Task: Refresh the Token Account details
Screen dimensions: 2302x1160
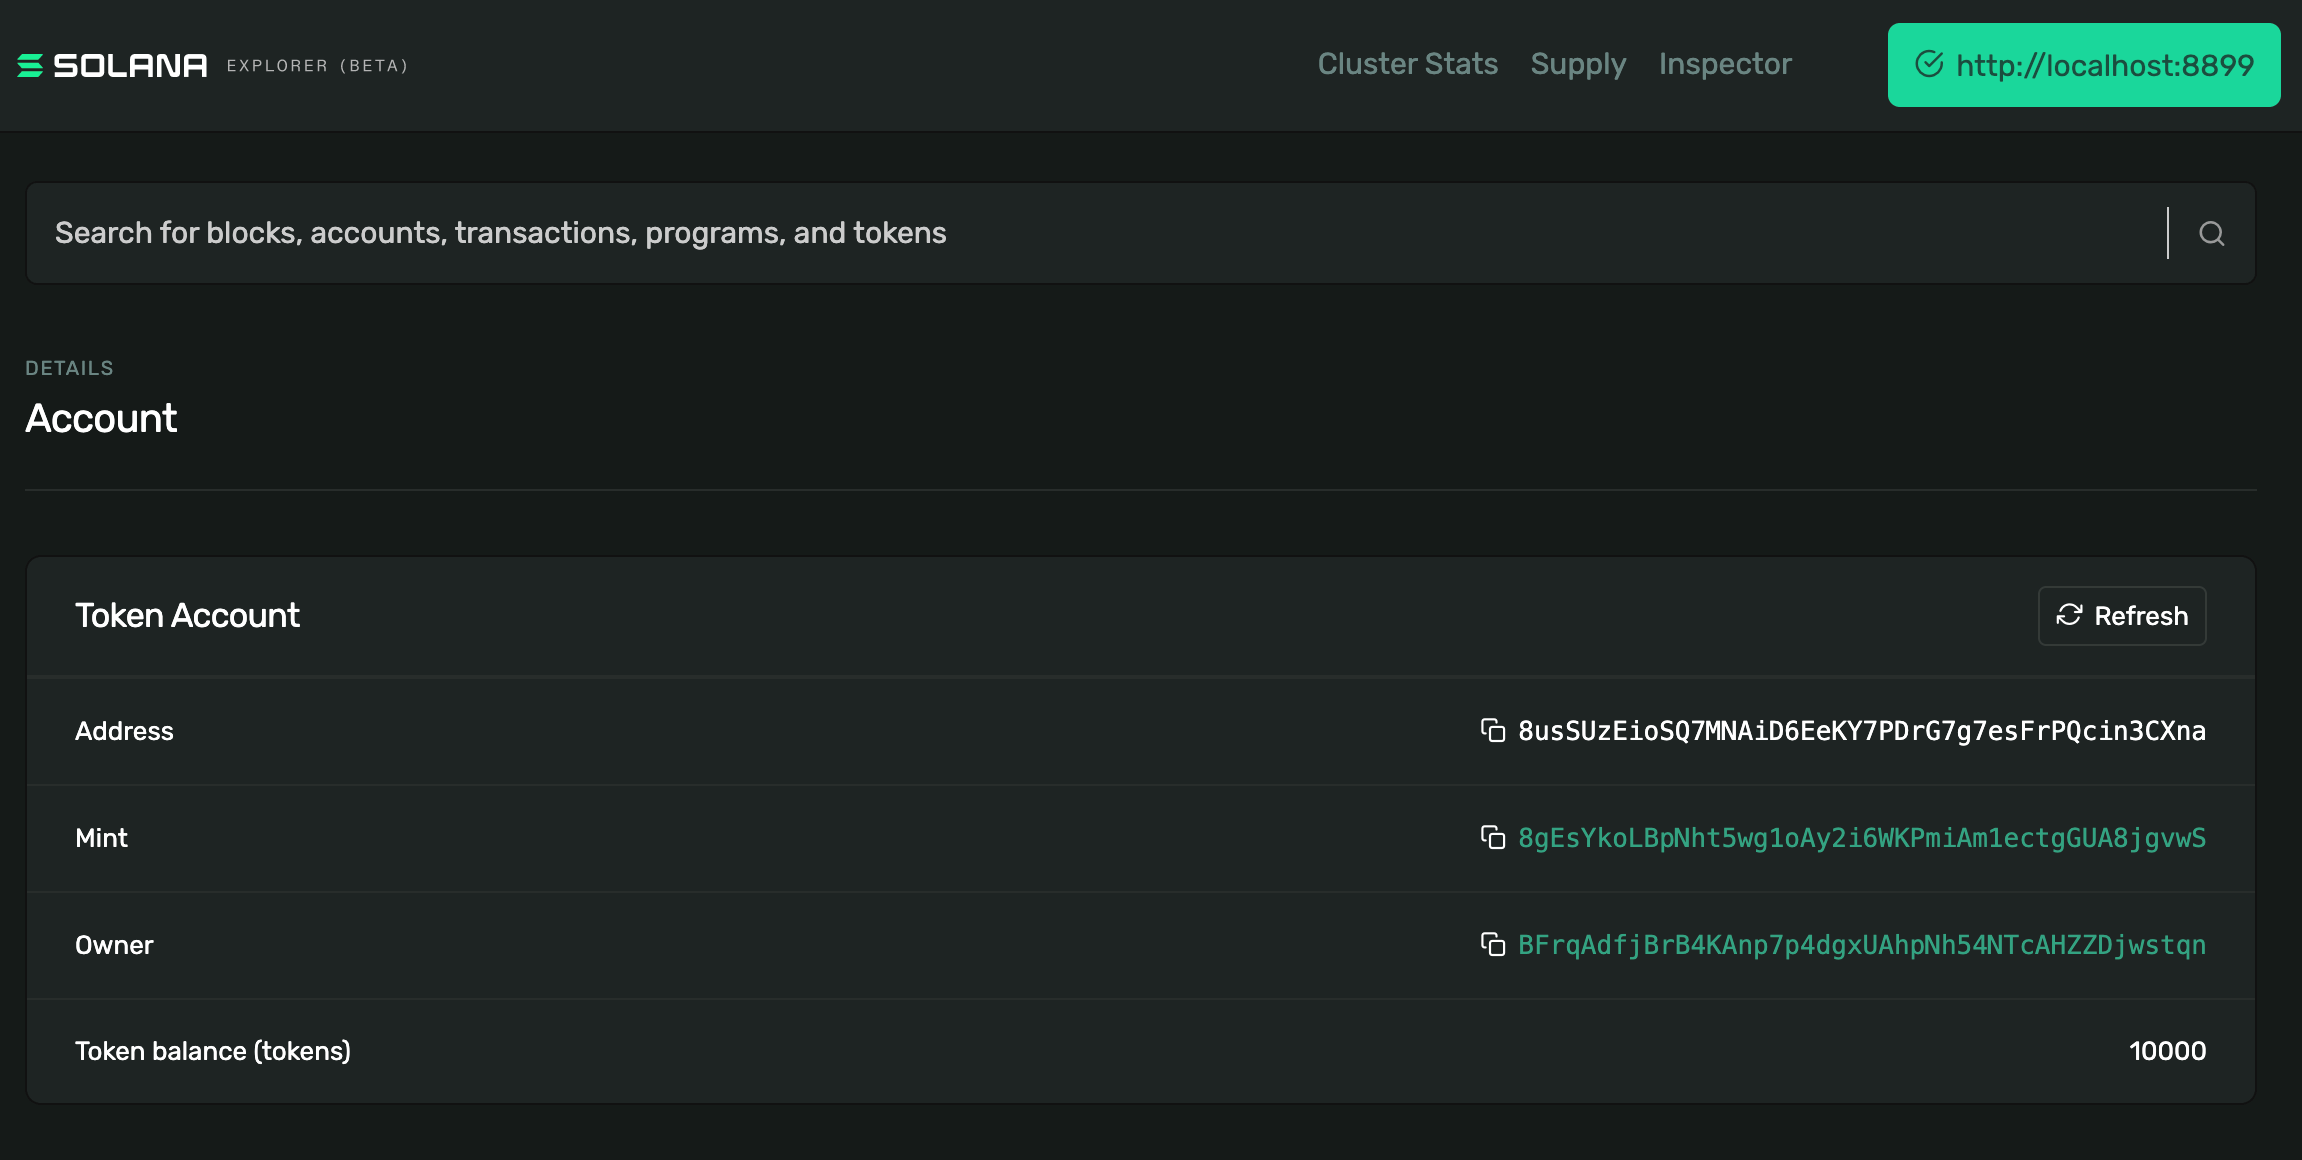Action: coord(2122,616)
